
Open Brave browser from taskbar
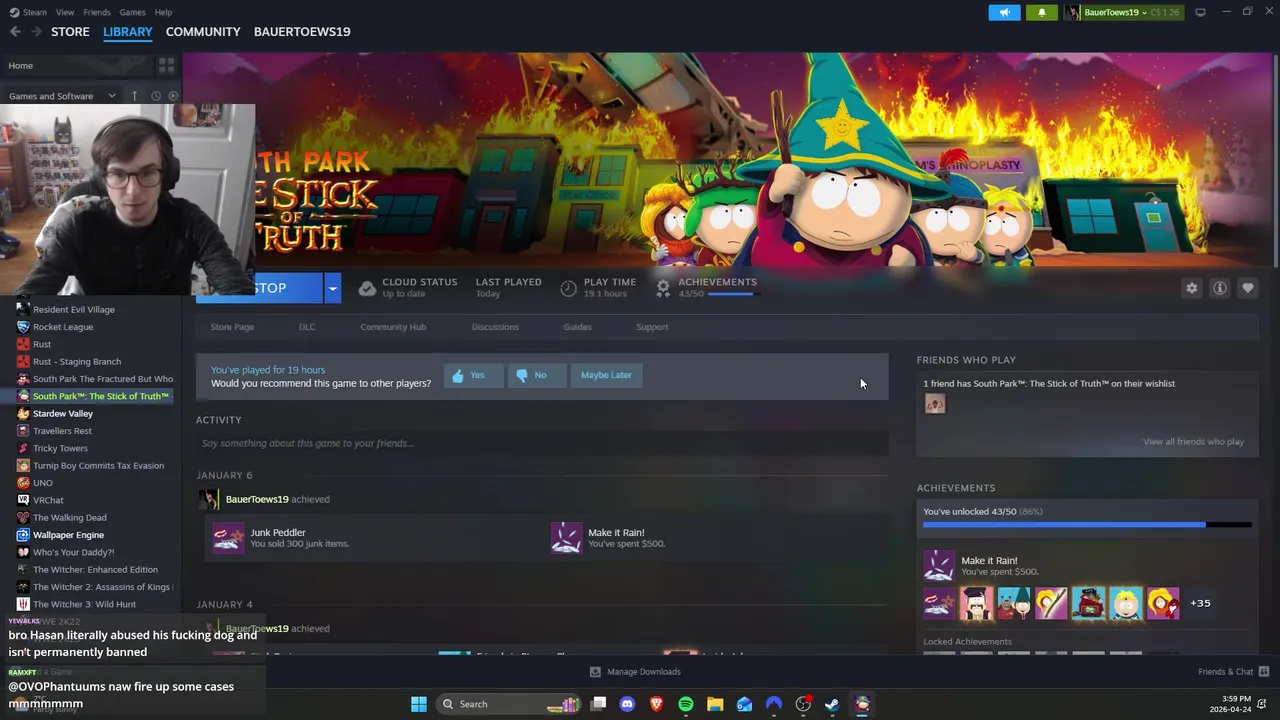[x=656, y=704]
